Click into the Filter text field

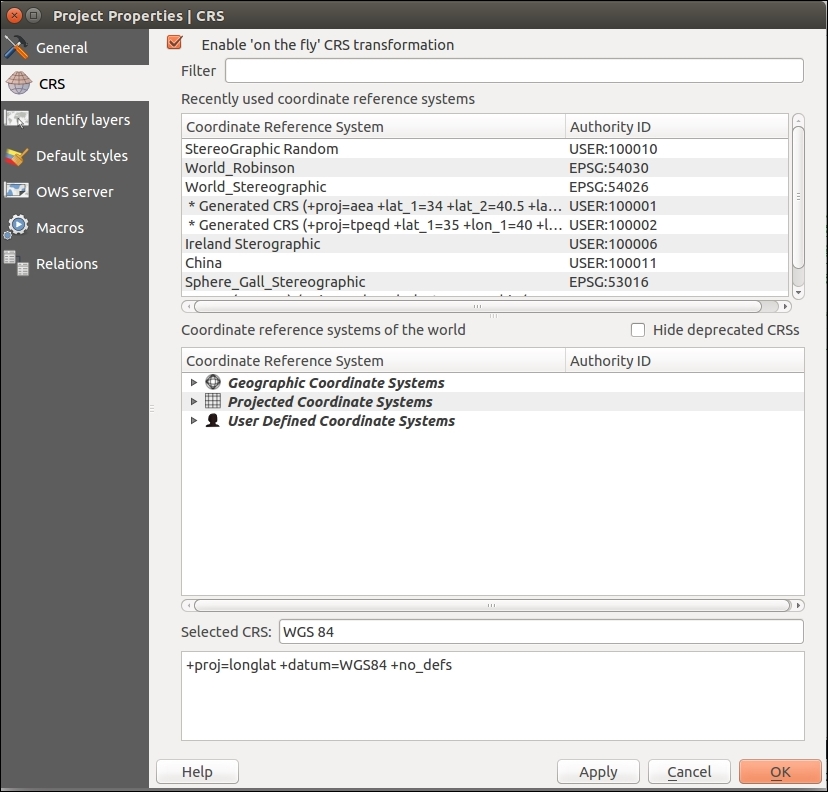click(x=514, y=71)
